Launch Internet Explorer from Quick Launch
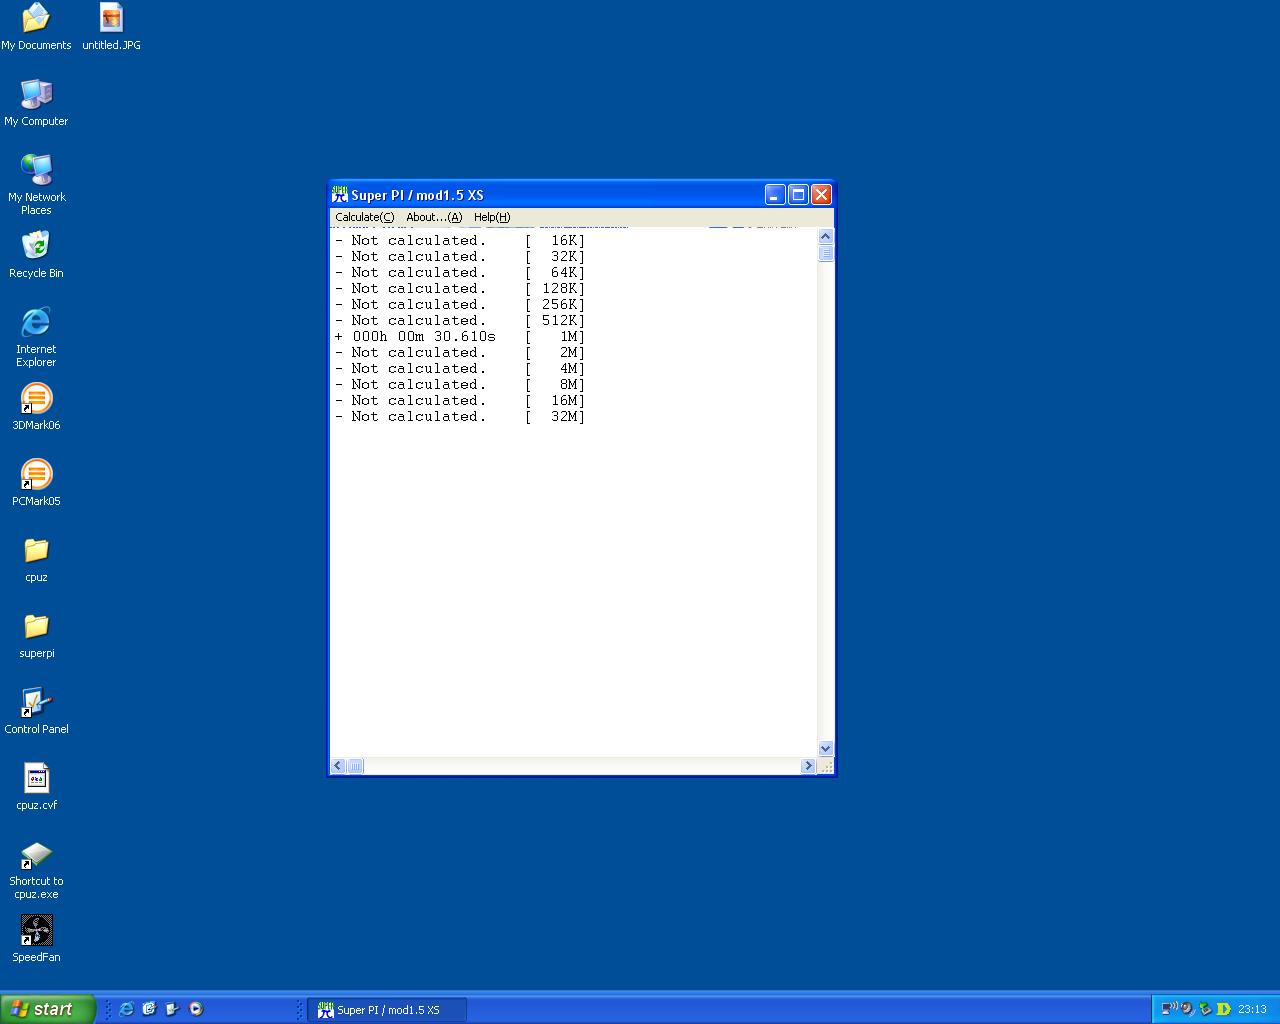The height and width of the screenshot is (1024, 1280). coord(126,1009)
